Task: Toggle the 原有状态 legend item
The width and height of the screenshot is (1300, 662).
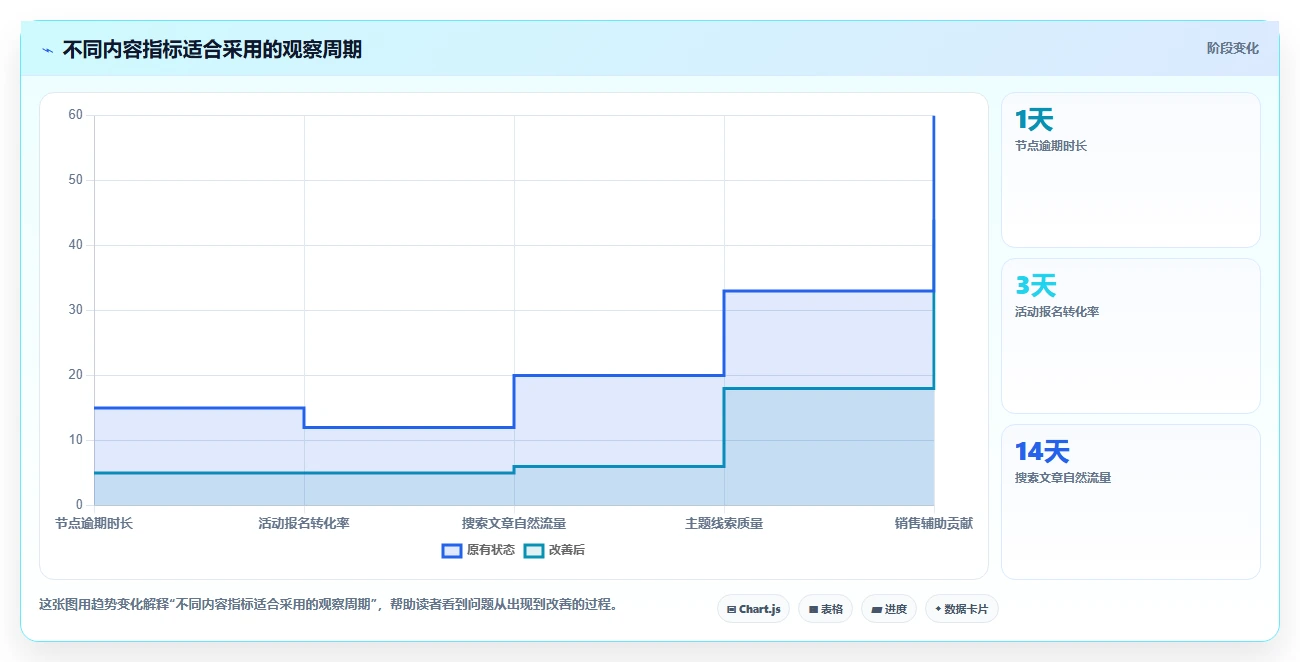Action: (479, 550)
